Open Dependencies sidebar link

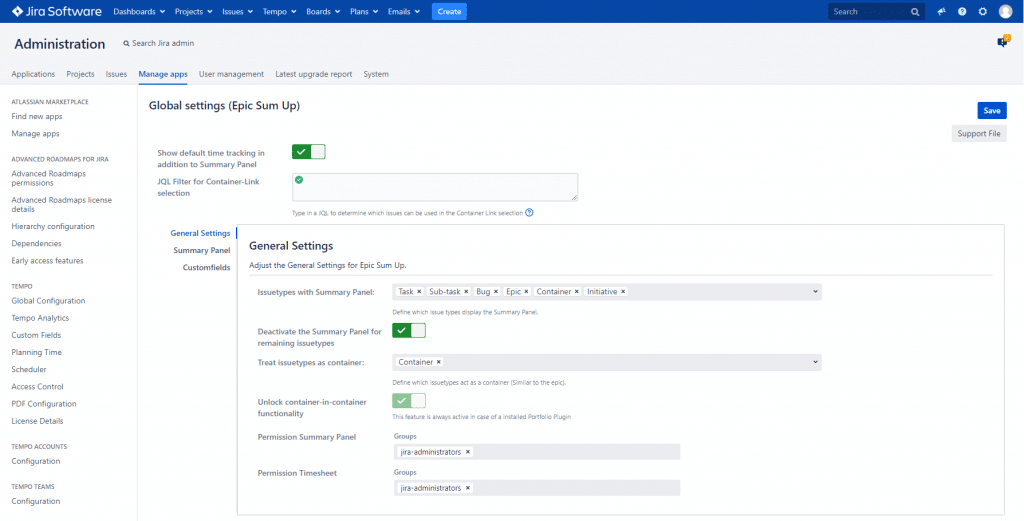[37, 244]
